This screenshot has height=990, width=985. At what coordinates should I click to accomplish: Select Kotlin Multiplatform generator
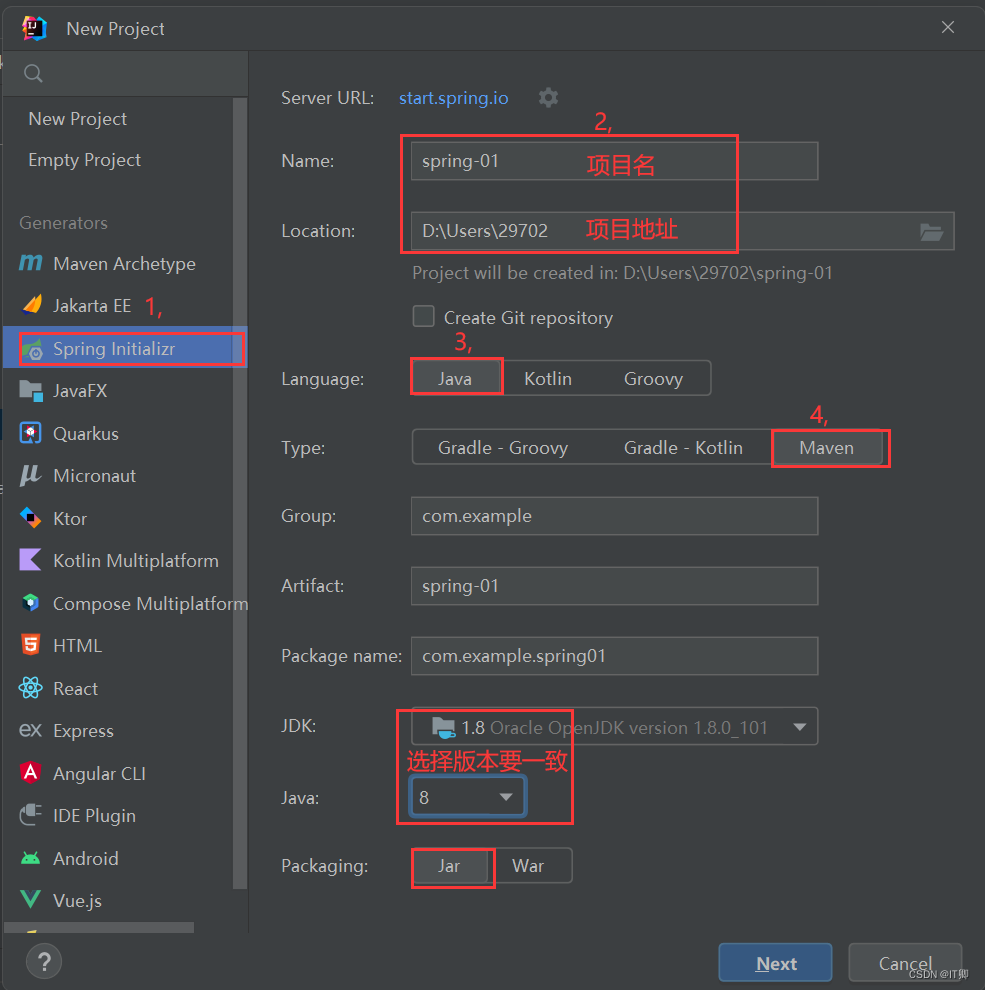(136, 561)
